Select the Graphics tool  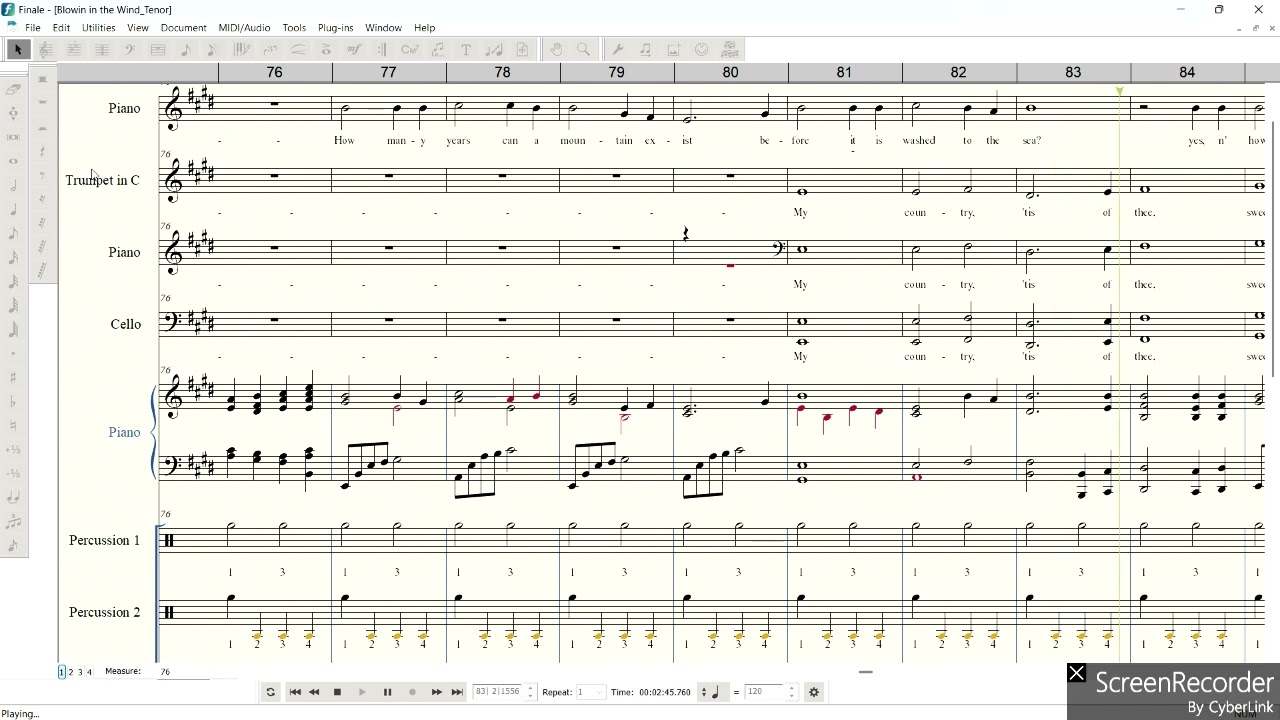(x=673, y=49)
